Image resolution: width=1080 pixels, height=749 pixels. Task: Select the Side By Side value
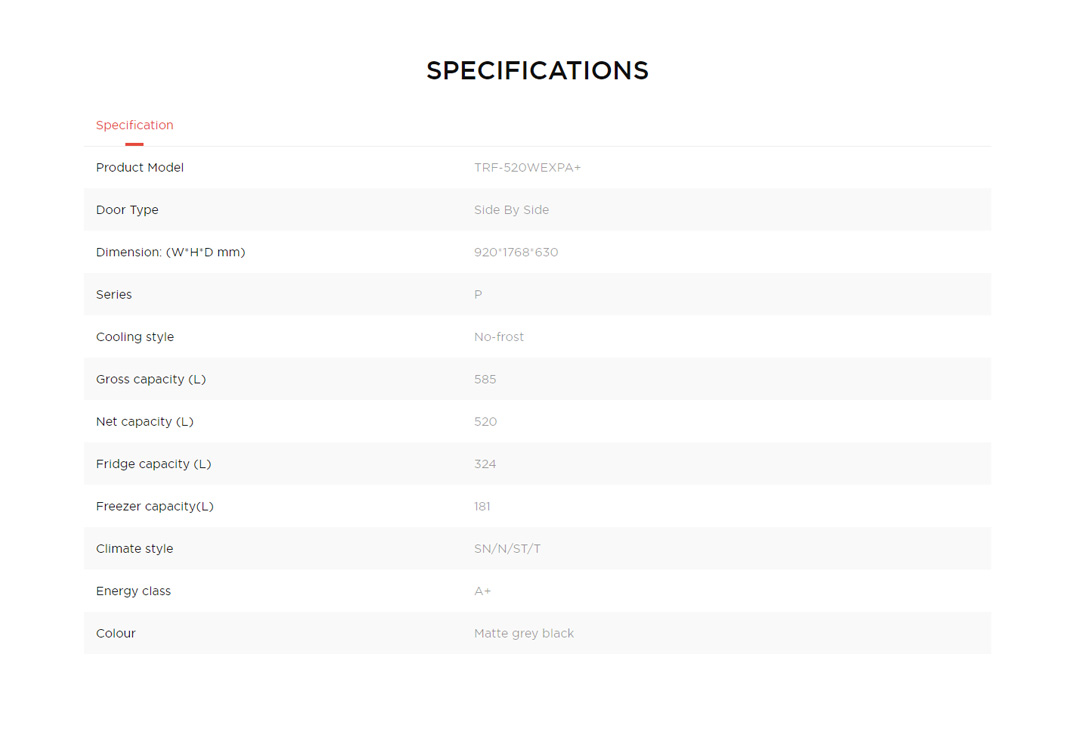(x=511, y=210)
